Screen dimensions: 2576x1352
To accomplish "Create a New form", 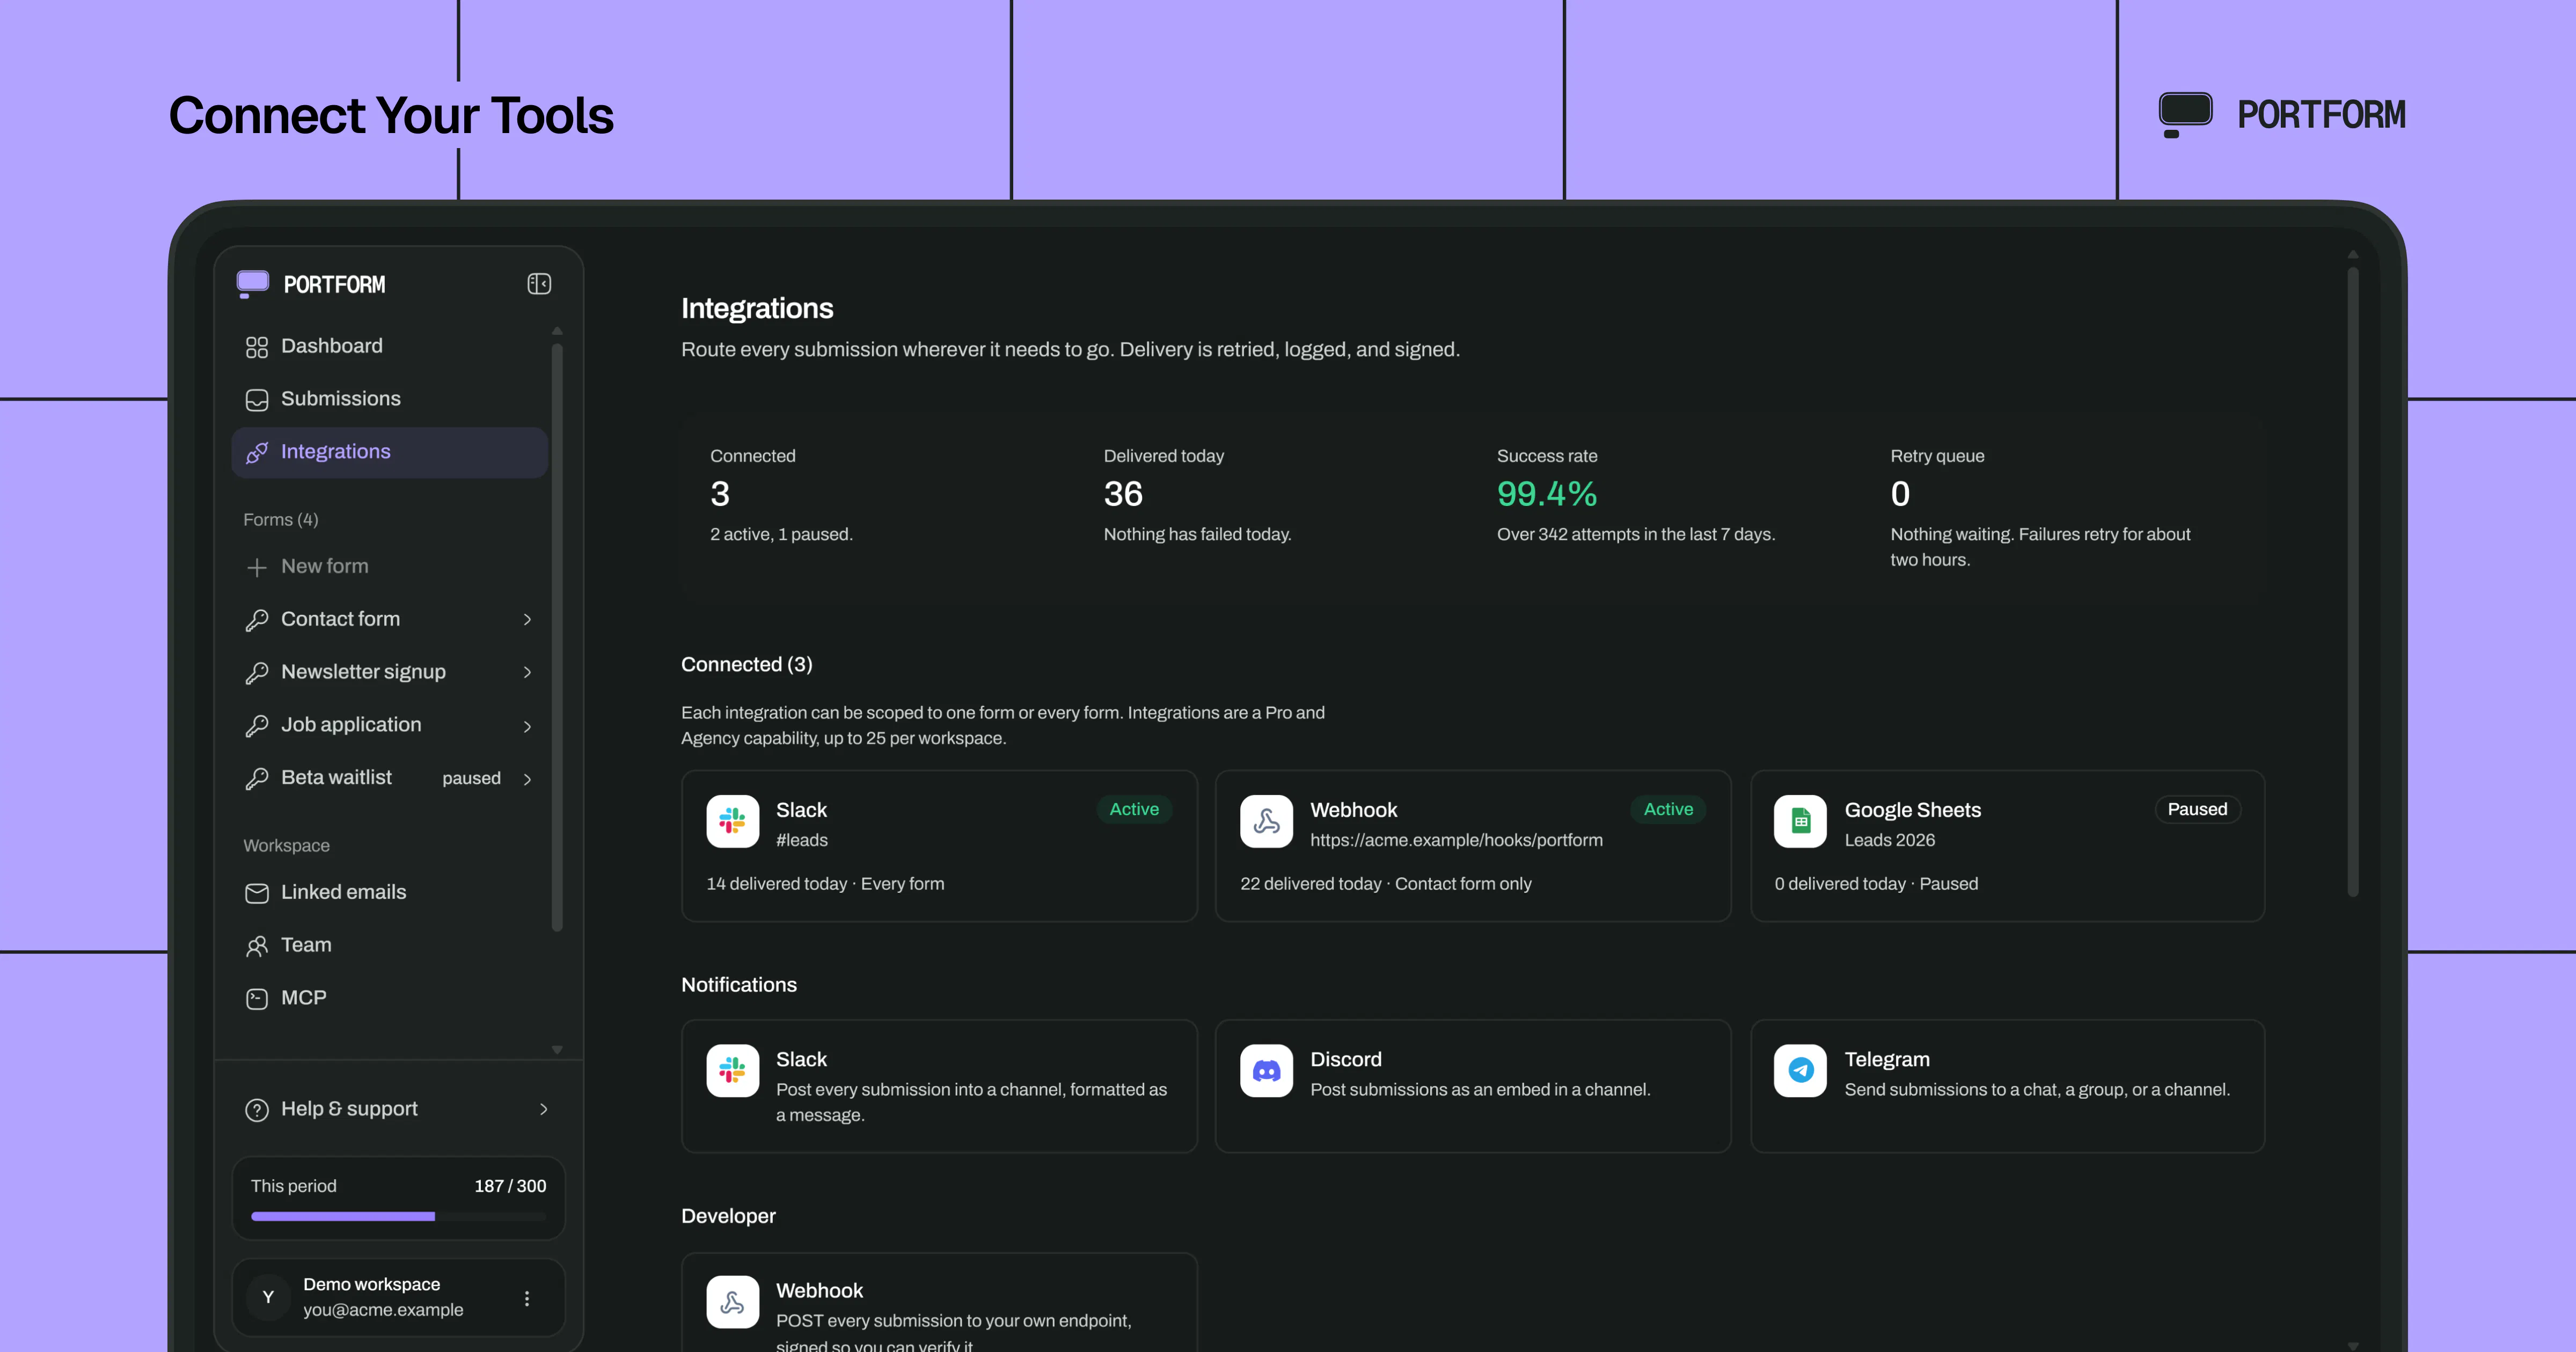I will point(389,567).
